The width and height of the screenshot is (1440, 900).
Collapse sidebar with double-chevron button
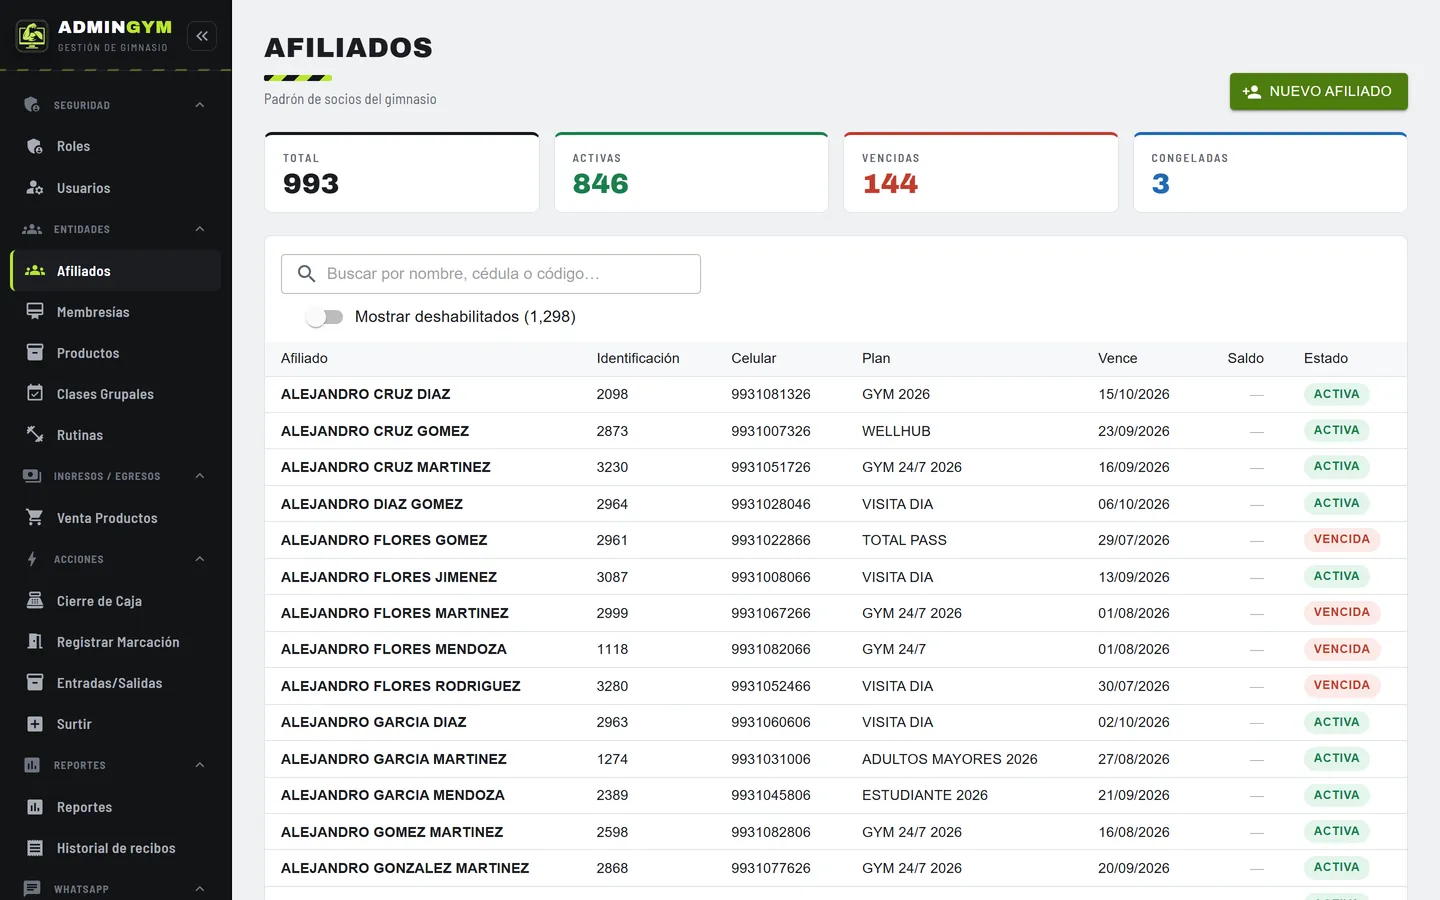pyautogui.click(x=202, y=36)
